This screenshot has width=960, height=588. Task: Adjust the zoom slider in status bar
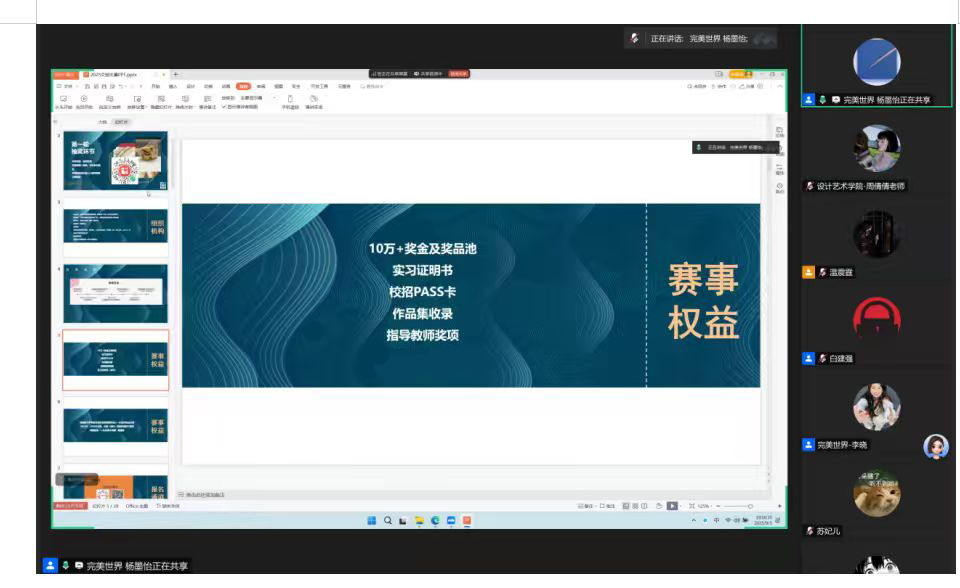[x=750, y=506]
